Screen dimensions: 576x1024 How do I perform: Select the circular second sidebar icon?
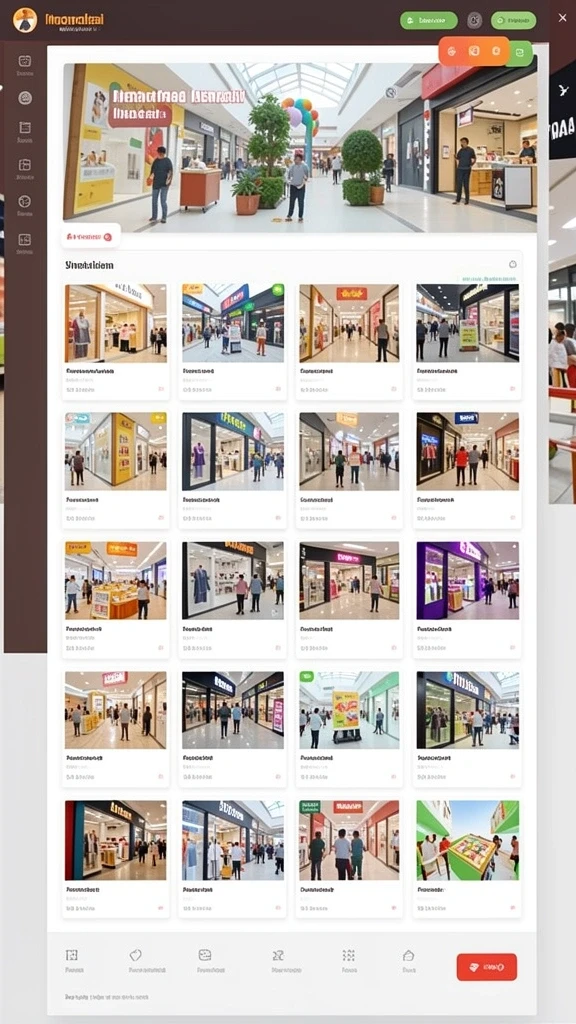[25, 98]
